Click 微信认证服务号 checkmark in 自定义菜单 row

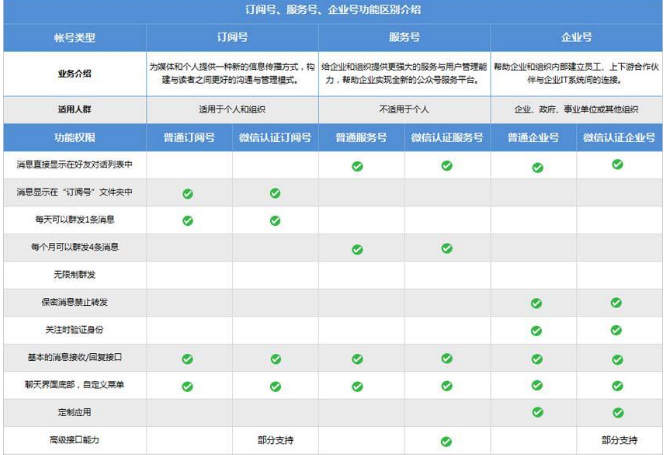(x=447, y=386)
